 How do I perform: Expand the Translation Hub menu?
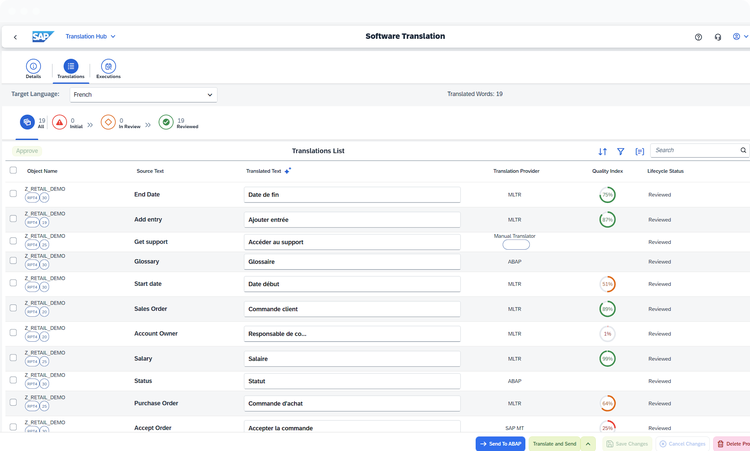90,36
